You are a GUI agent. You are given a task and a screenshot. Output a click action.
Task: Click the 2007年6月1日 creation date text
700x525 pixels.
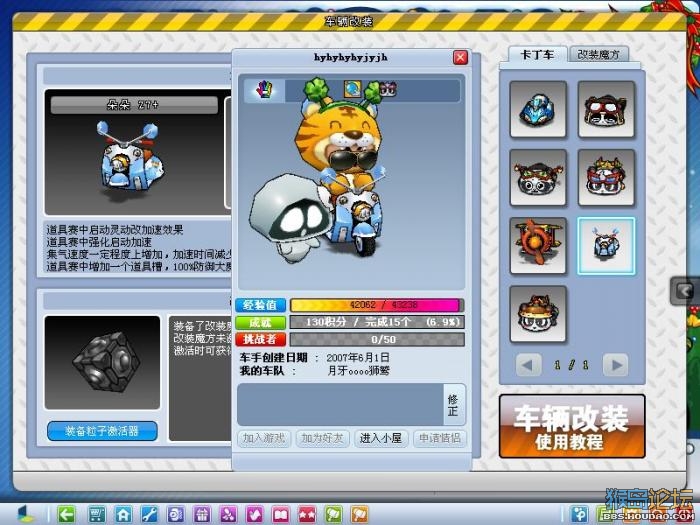(358, 358)
